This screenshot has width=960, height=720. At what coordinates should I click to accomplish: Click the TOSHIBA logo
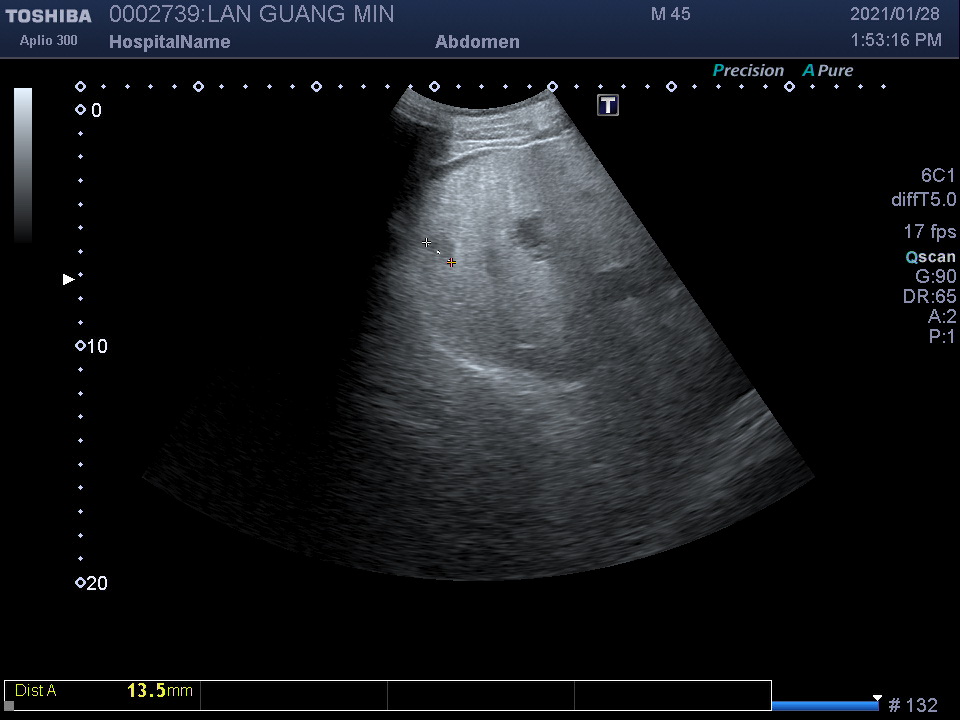pos(48,16)
